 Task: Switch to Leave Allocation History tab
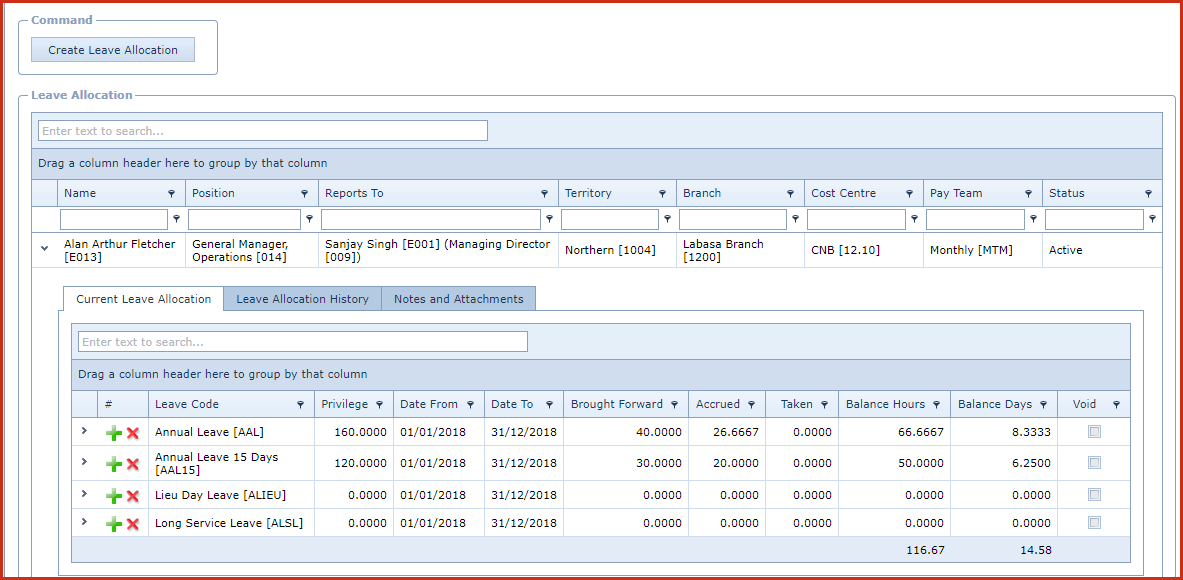[x=302, y=299]
